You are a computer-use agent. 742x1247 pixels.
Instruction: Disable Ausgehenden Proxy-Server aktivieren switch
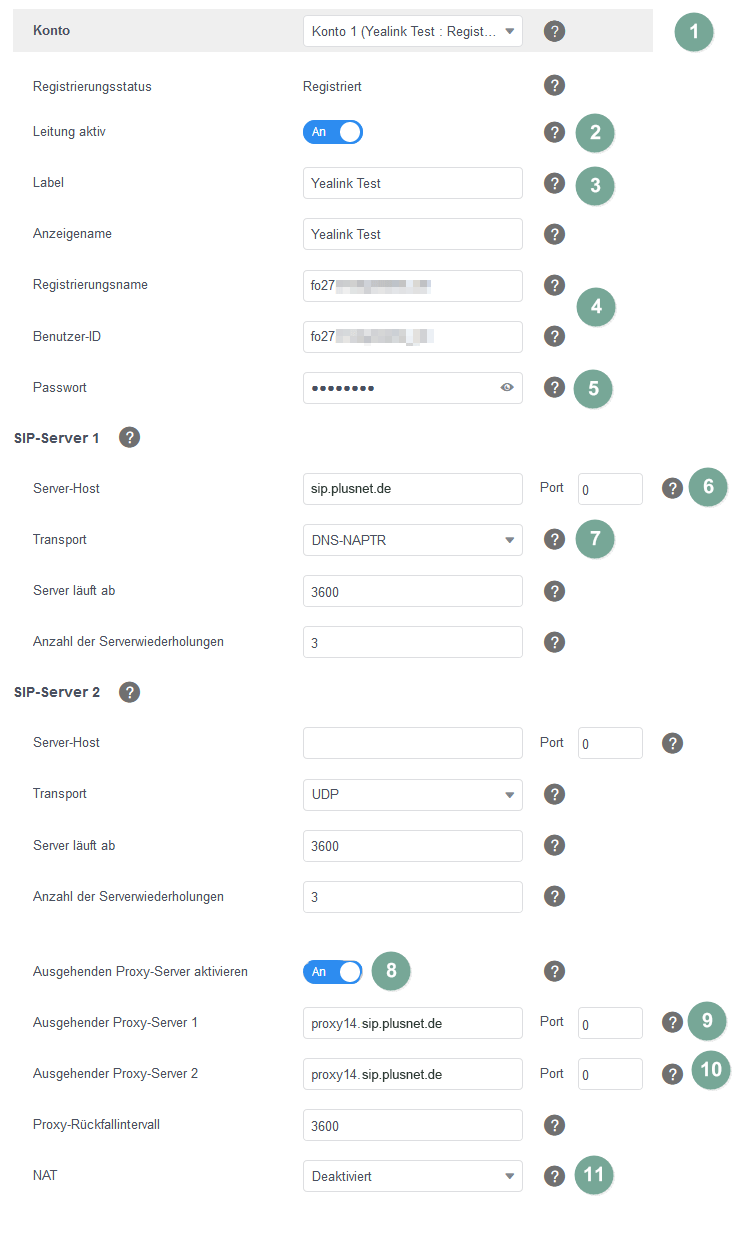(333, 971)
